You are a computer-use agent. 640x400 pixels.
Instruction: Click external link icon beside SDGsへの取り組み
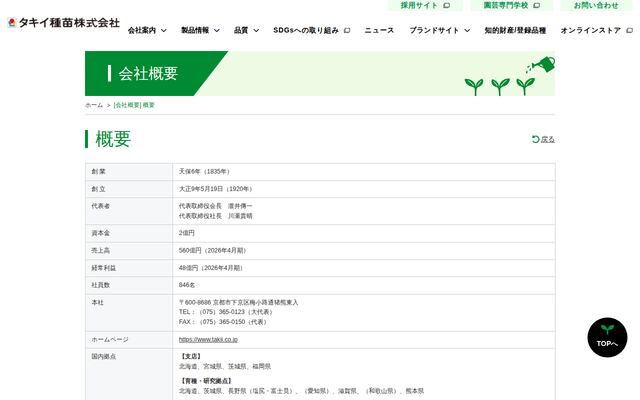347,31
